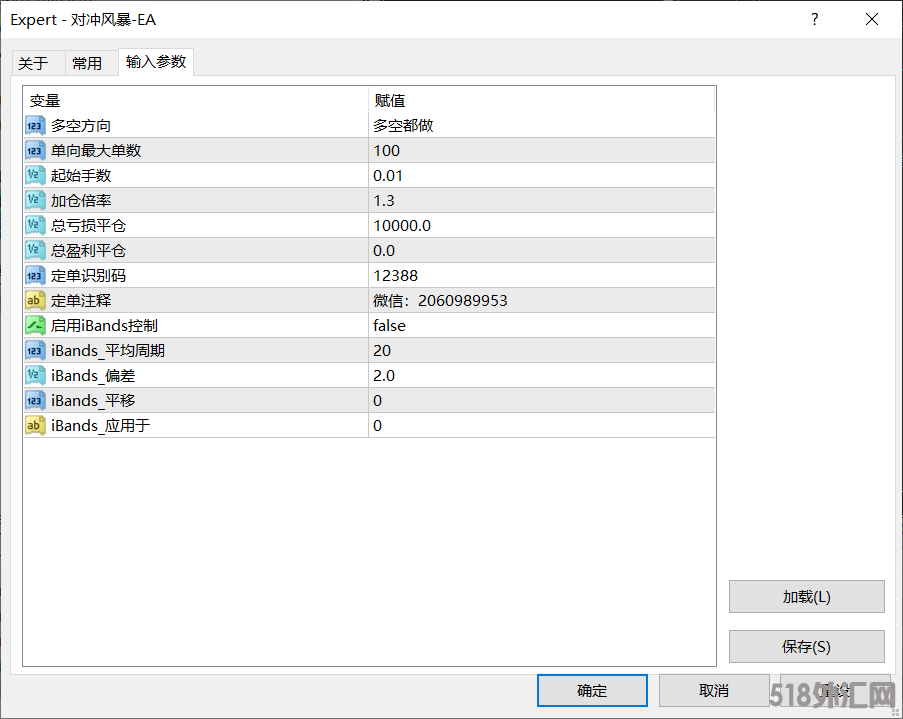Click the string icon beside iBands_应用于
The height and width of the screenshot is (719, 903).
tap(35, 426)
